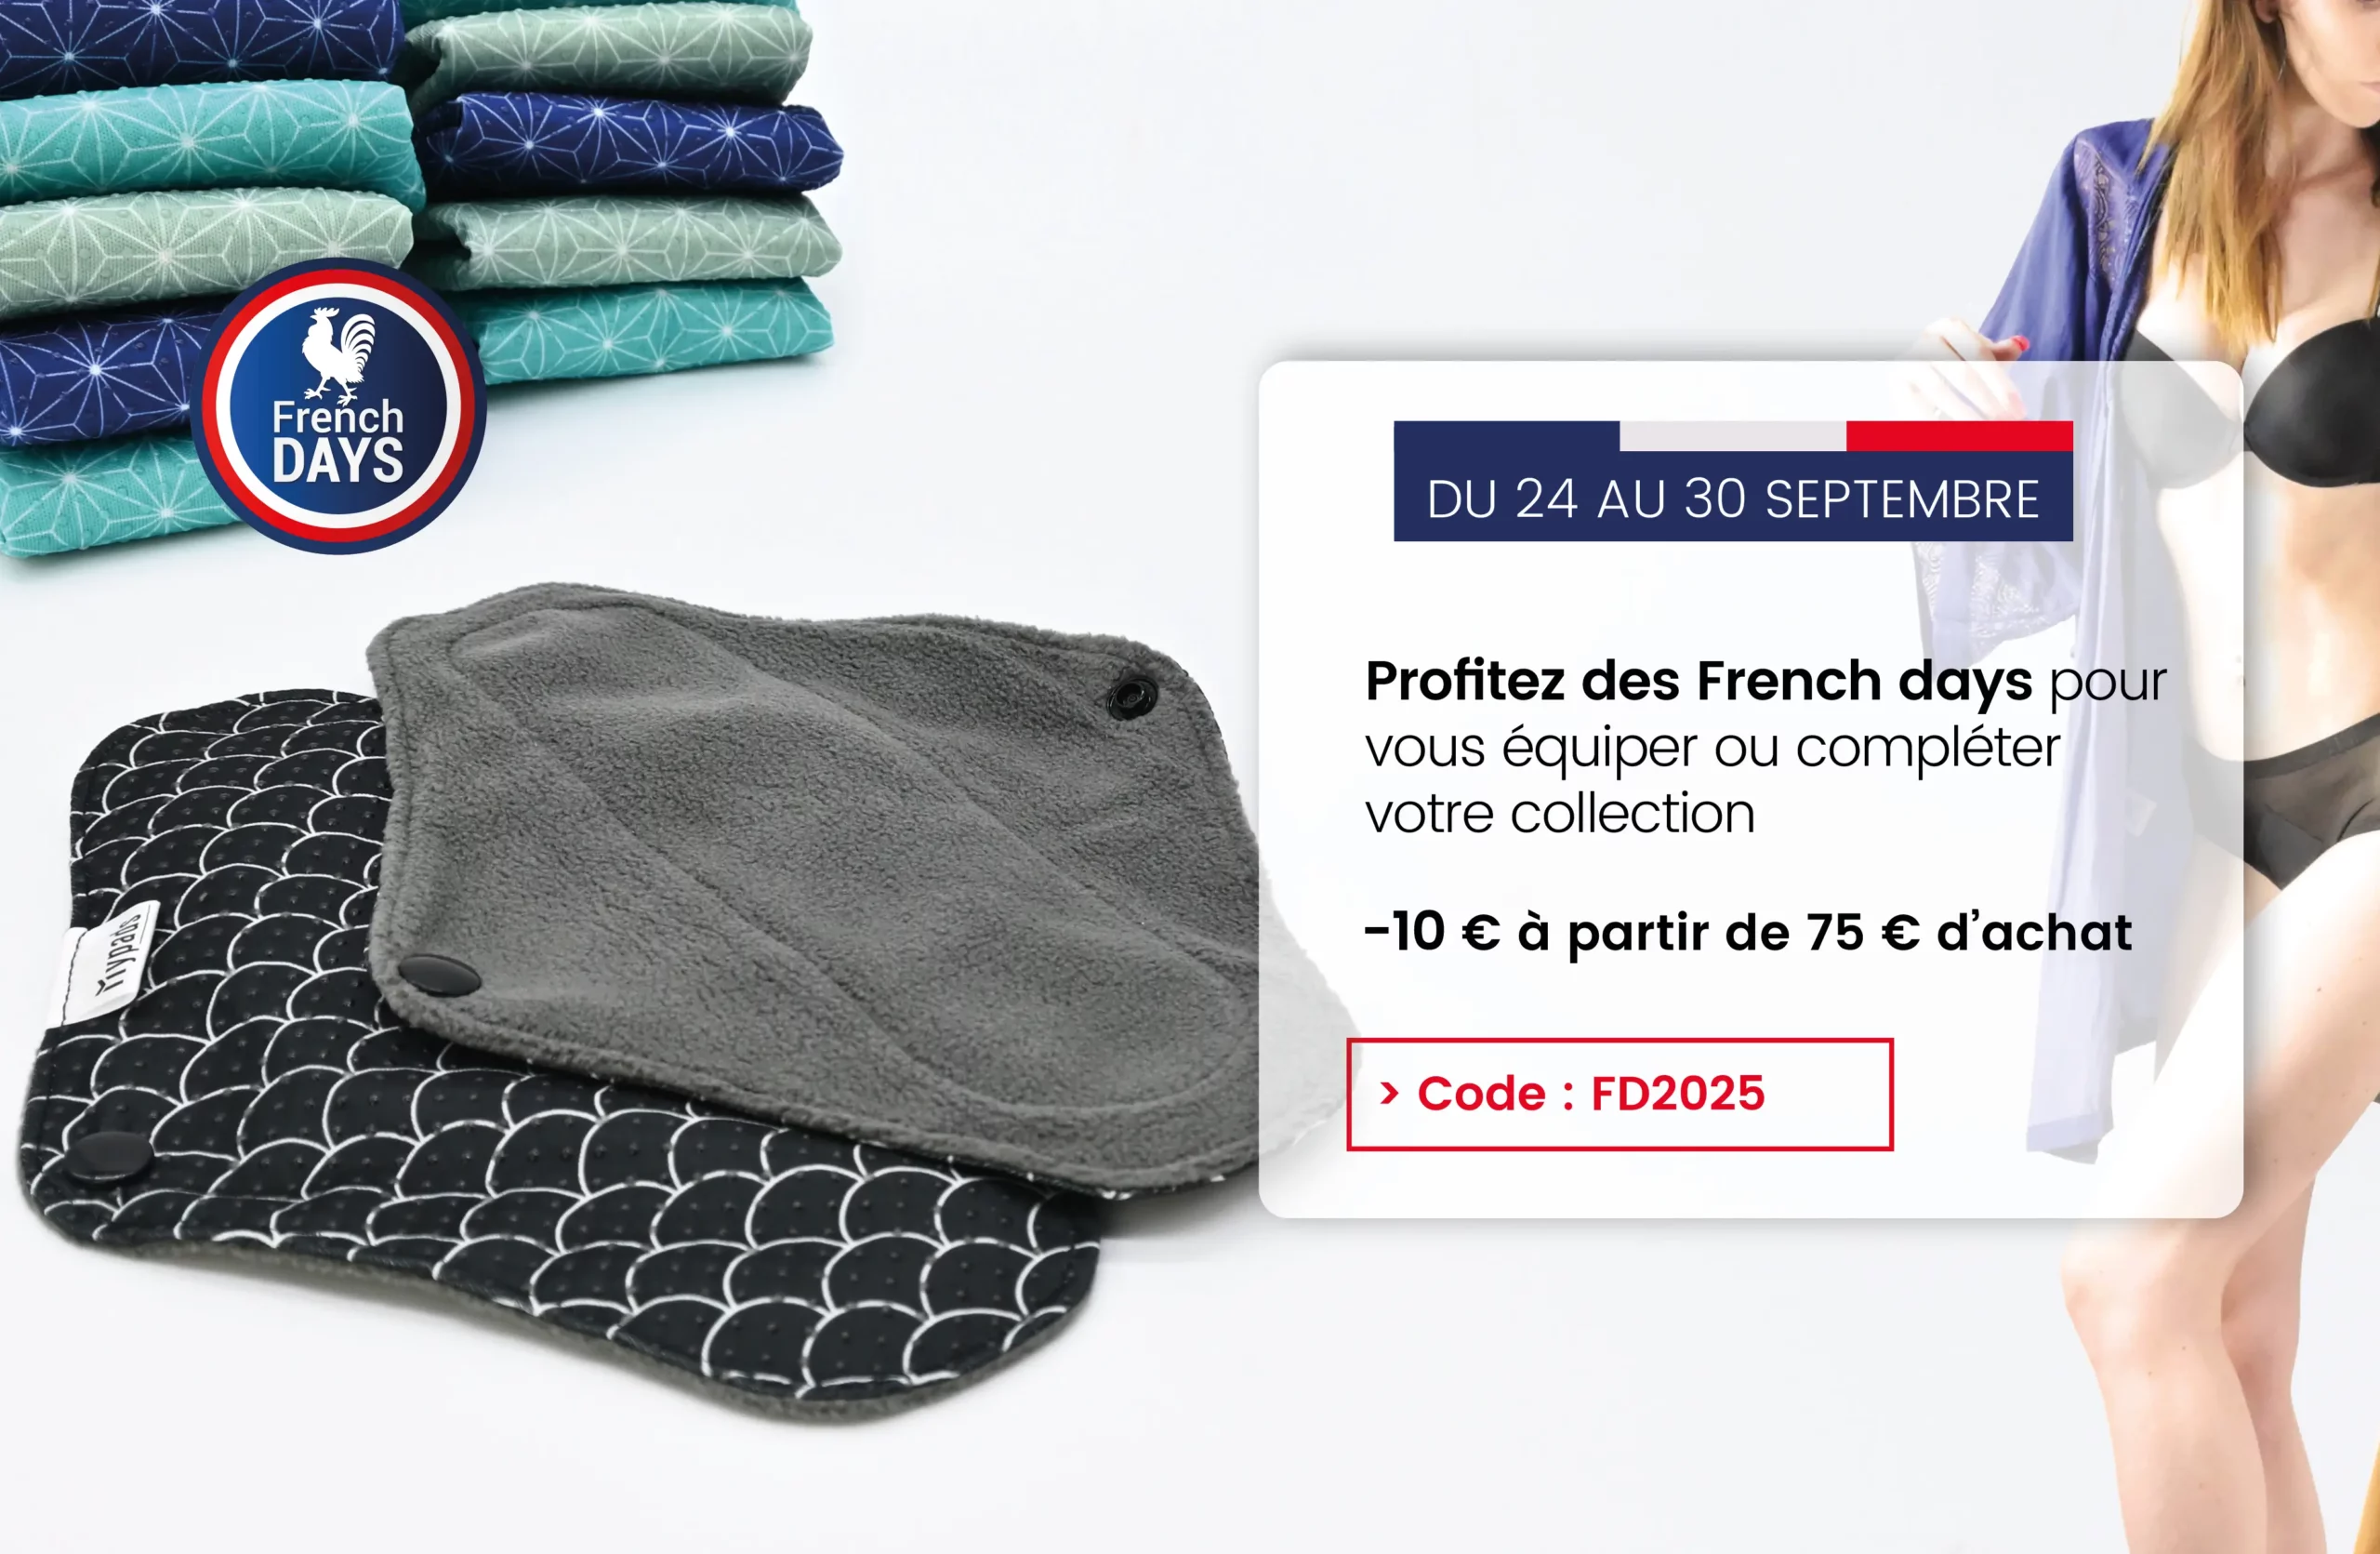Click the DU 24 AU 30 SEPTEMBRE banner

tap(1732, 481)
